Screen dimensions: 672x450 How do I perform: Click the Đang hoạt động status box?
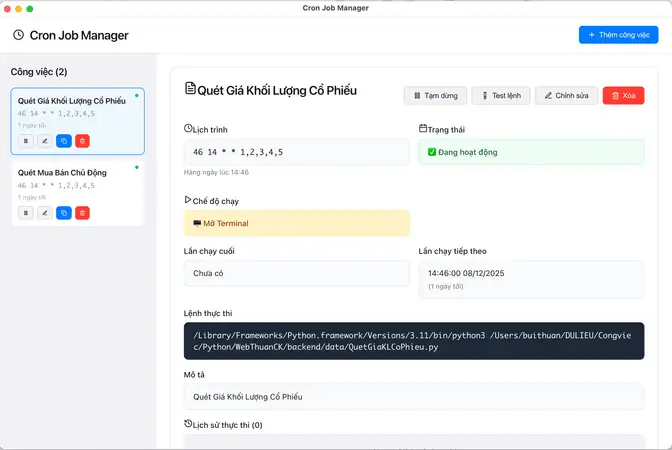click(x=531, y=152)
